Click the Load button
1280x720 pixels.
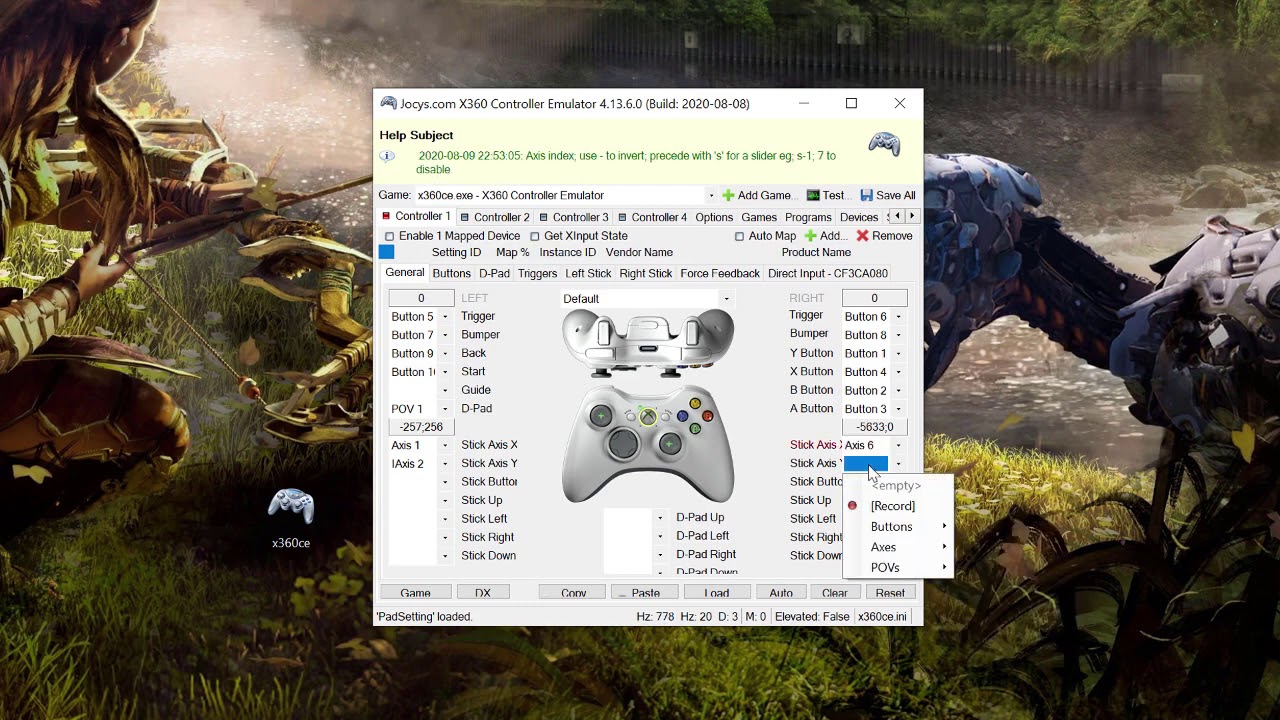point(717,593)
